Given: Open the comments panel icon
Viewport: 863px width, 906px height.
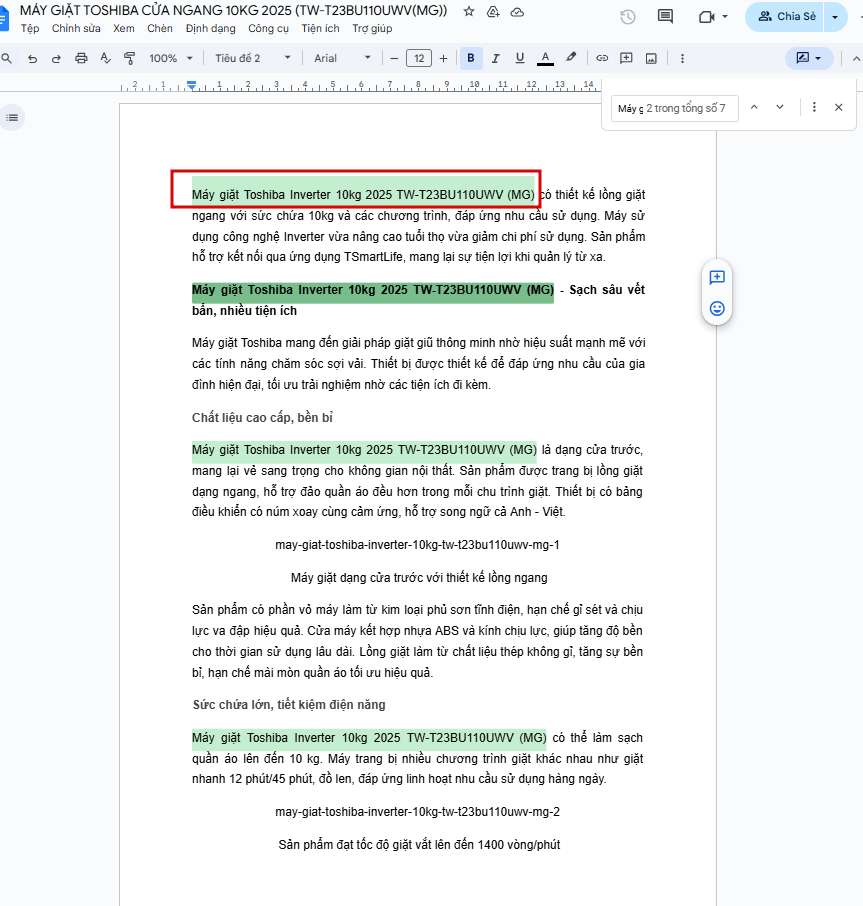Looking at the screenshot, I should (665, 17).
